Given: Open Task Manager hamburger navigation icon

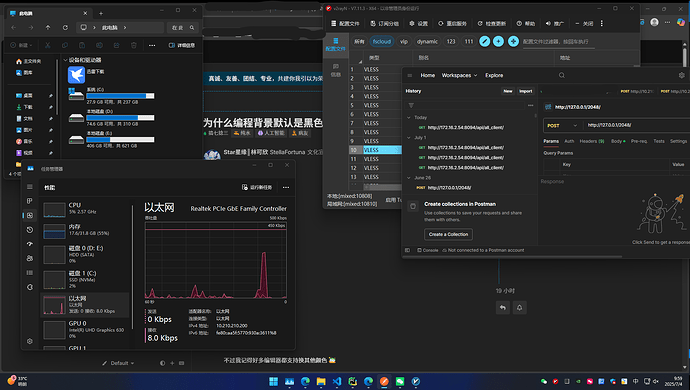Looking at the screenshot, I should (29, 187).
